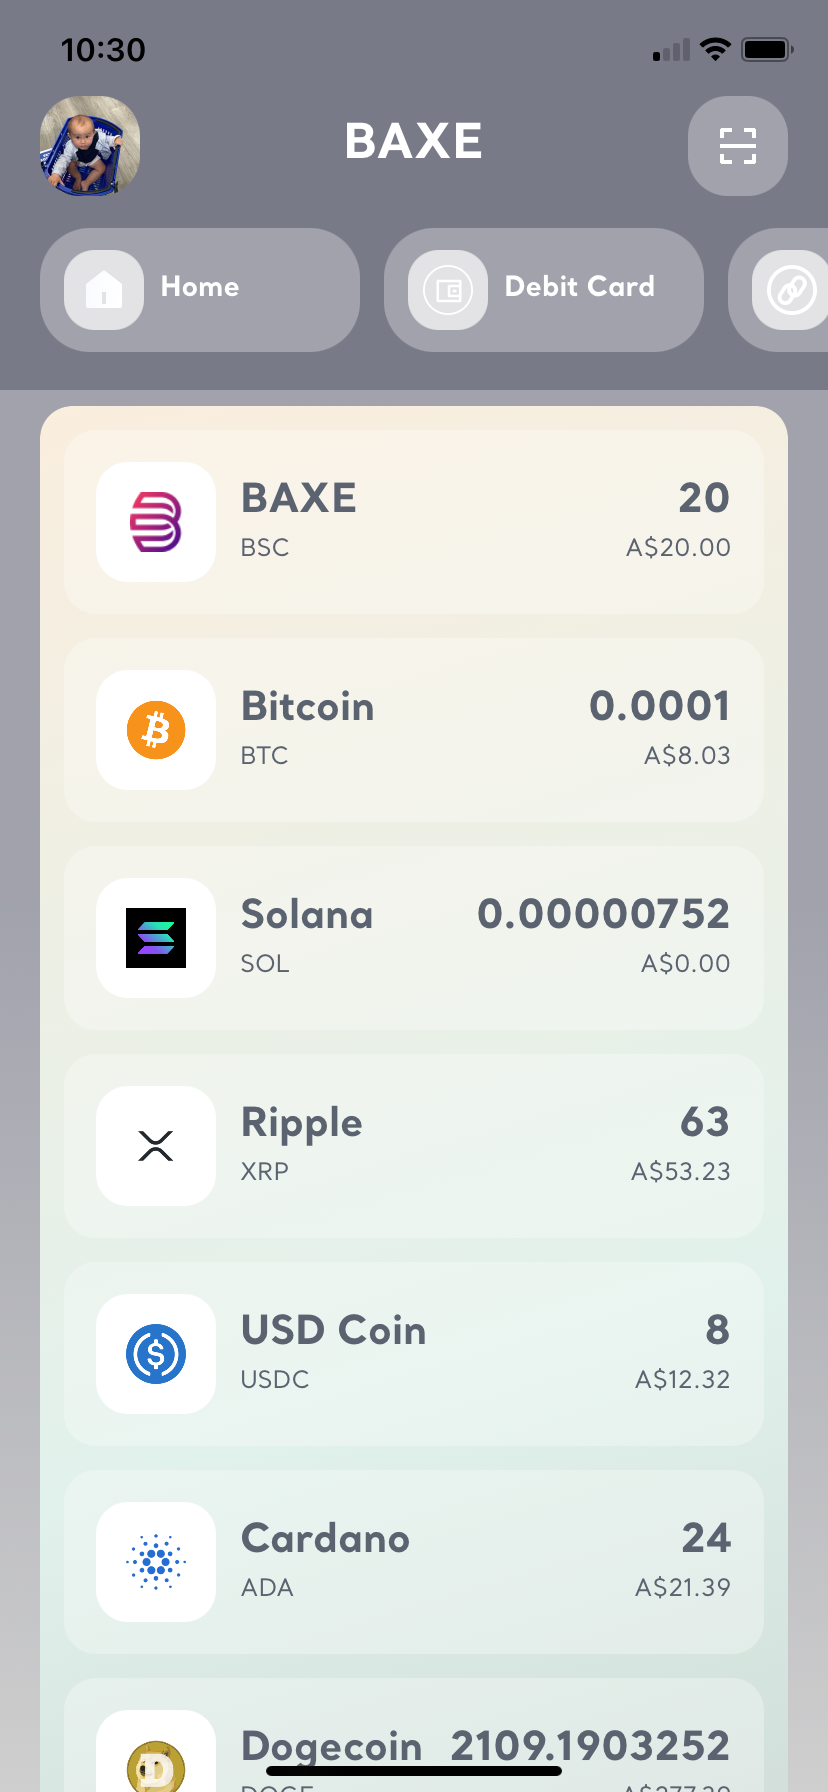
Task: Tap the USD Coin logo icon
Action: pyautogui.click(x=156, y=1354)
